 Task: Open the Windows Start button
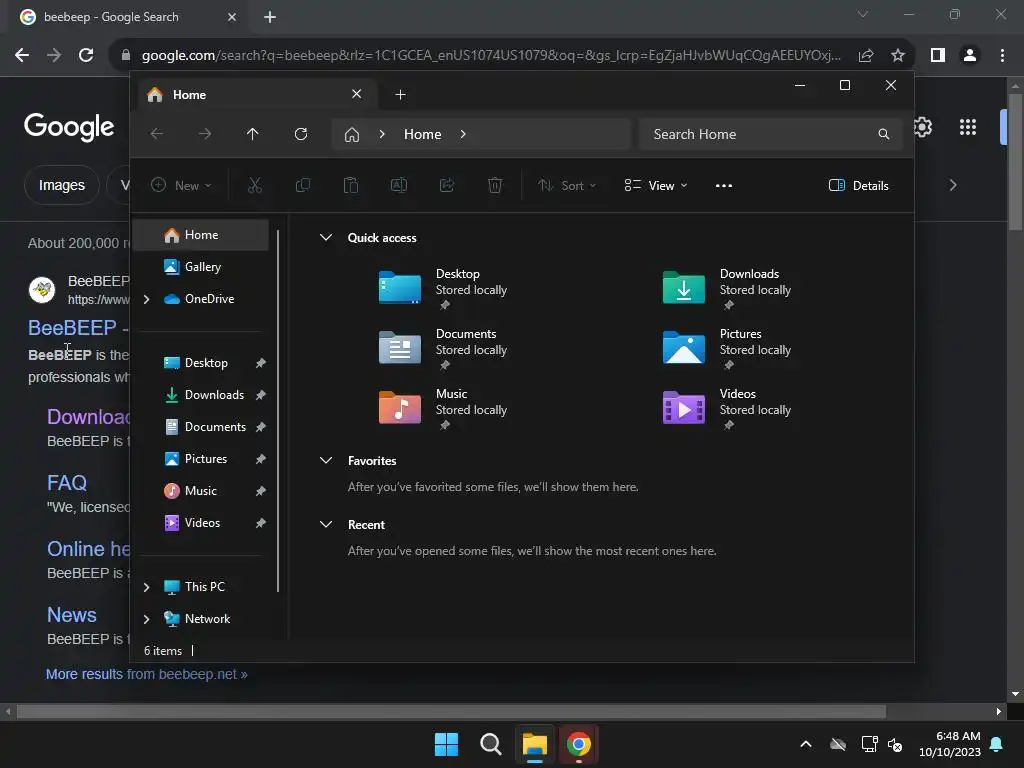[447, 744]
